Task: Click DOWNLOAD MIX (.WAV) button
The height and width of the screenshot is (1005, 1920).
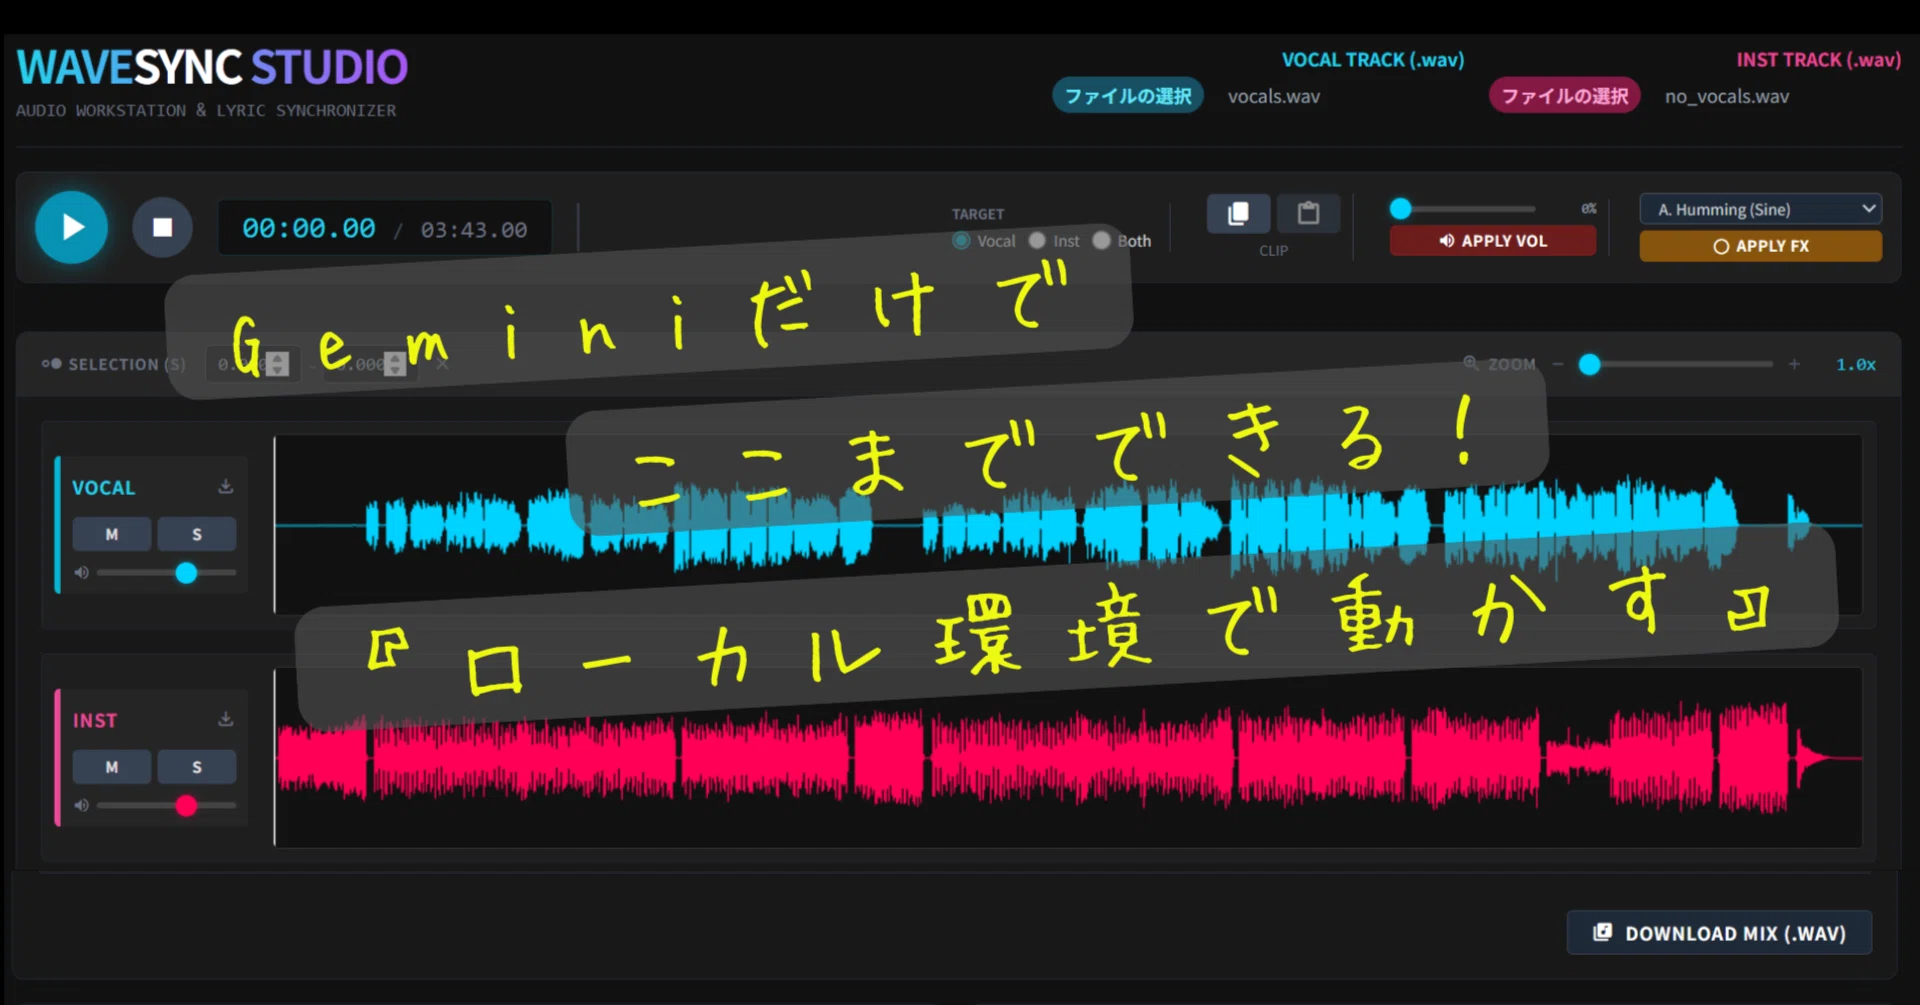Action: (x=1719, y=933)
